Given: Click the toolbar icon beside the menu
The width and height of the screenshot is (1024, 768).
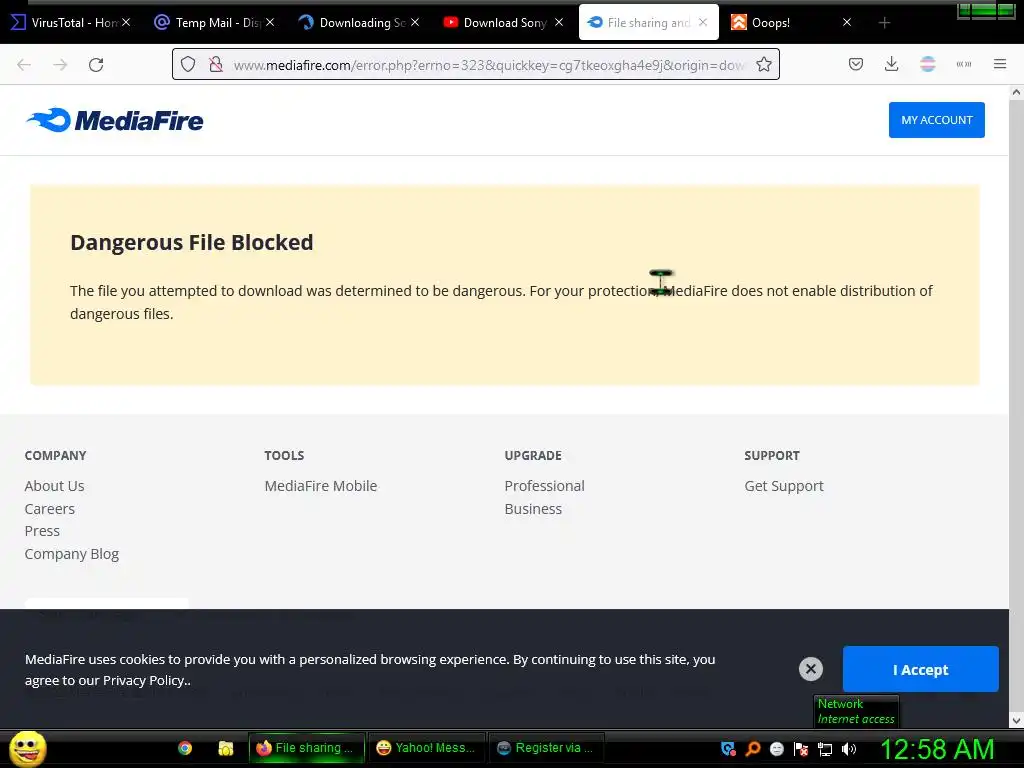Looking at the screenshot, I should click(x=964, y=64).
